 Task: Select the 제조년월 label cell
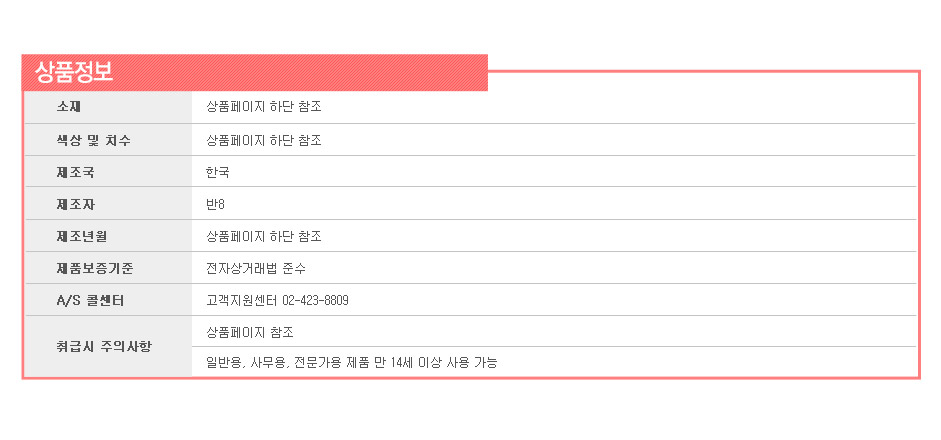click(x=108, y=236)
